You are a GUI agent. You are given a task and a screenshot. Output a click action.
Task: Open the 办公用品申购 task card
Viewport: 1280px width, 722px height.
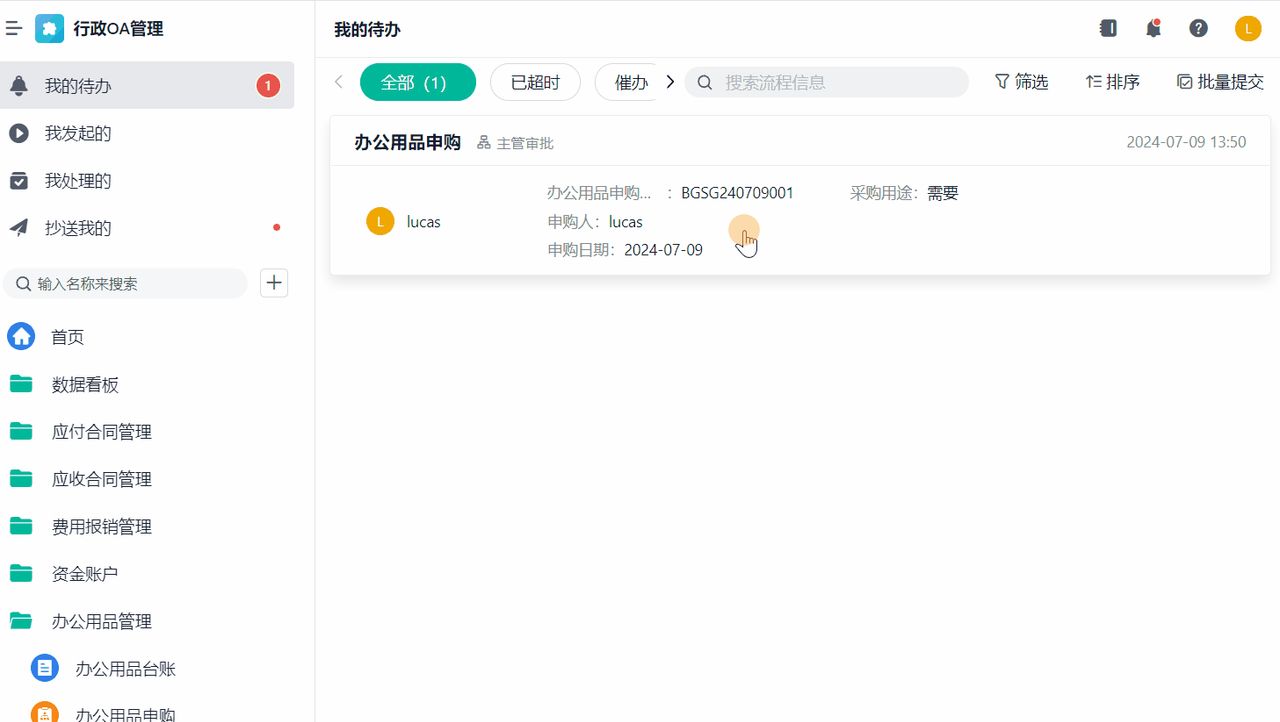[x=407, y=142]
